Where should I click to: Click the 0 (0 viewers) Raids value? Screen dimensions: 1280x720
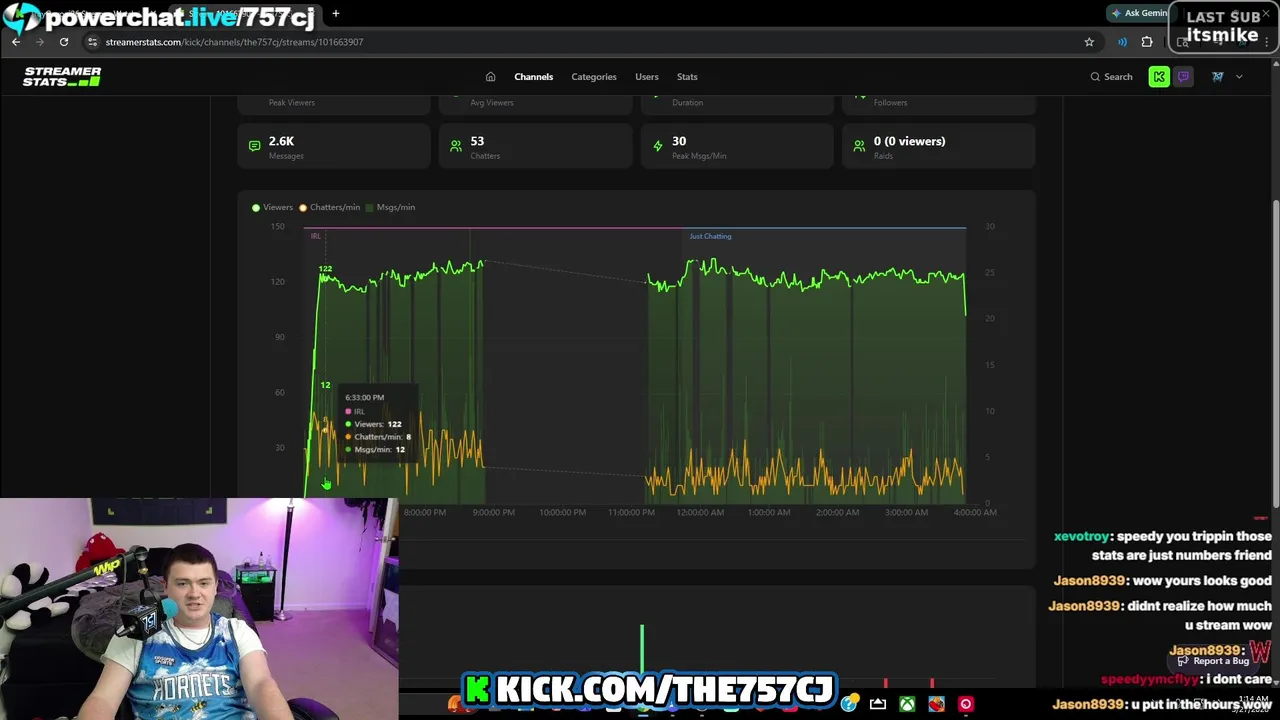[x=909, y=141]
